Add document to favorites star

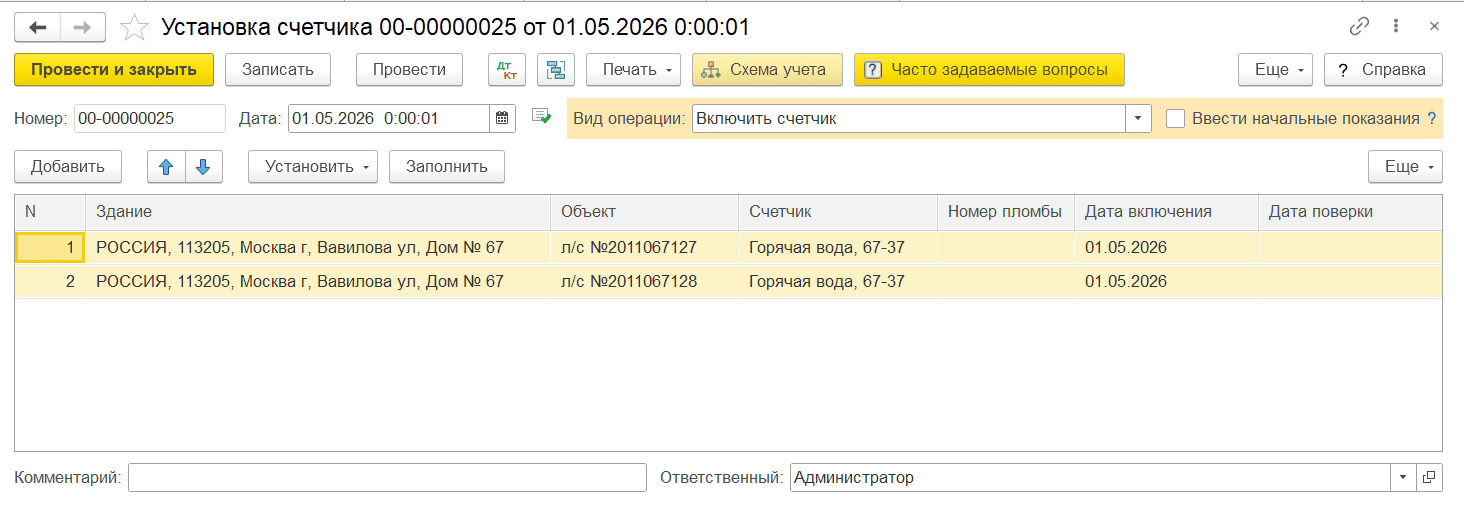(x=134, y=27)
